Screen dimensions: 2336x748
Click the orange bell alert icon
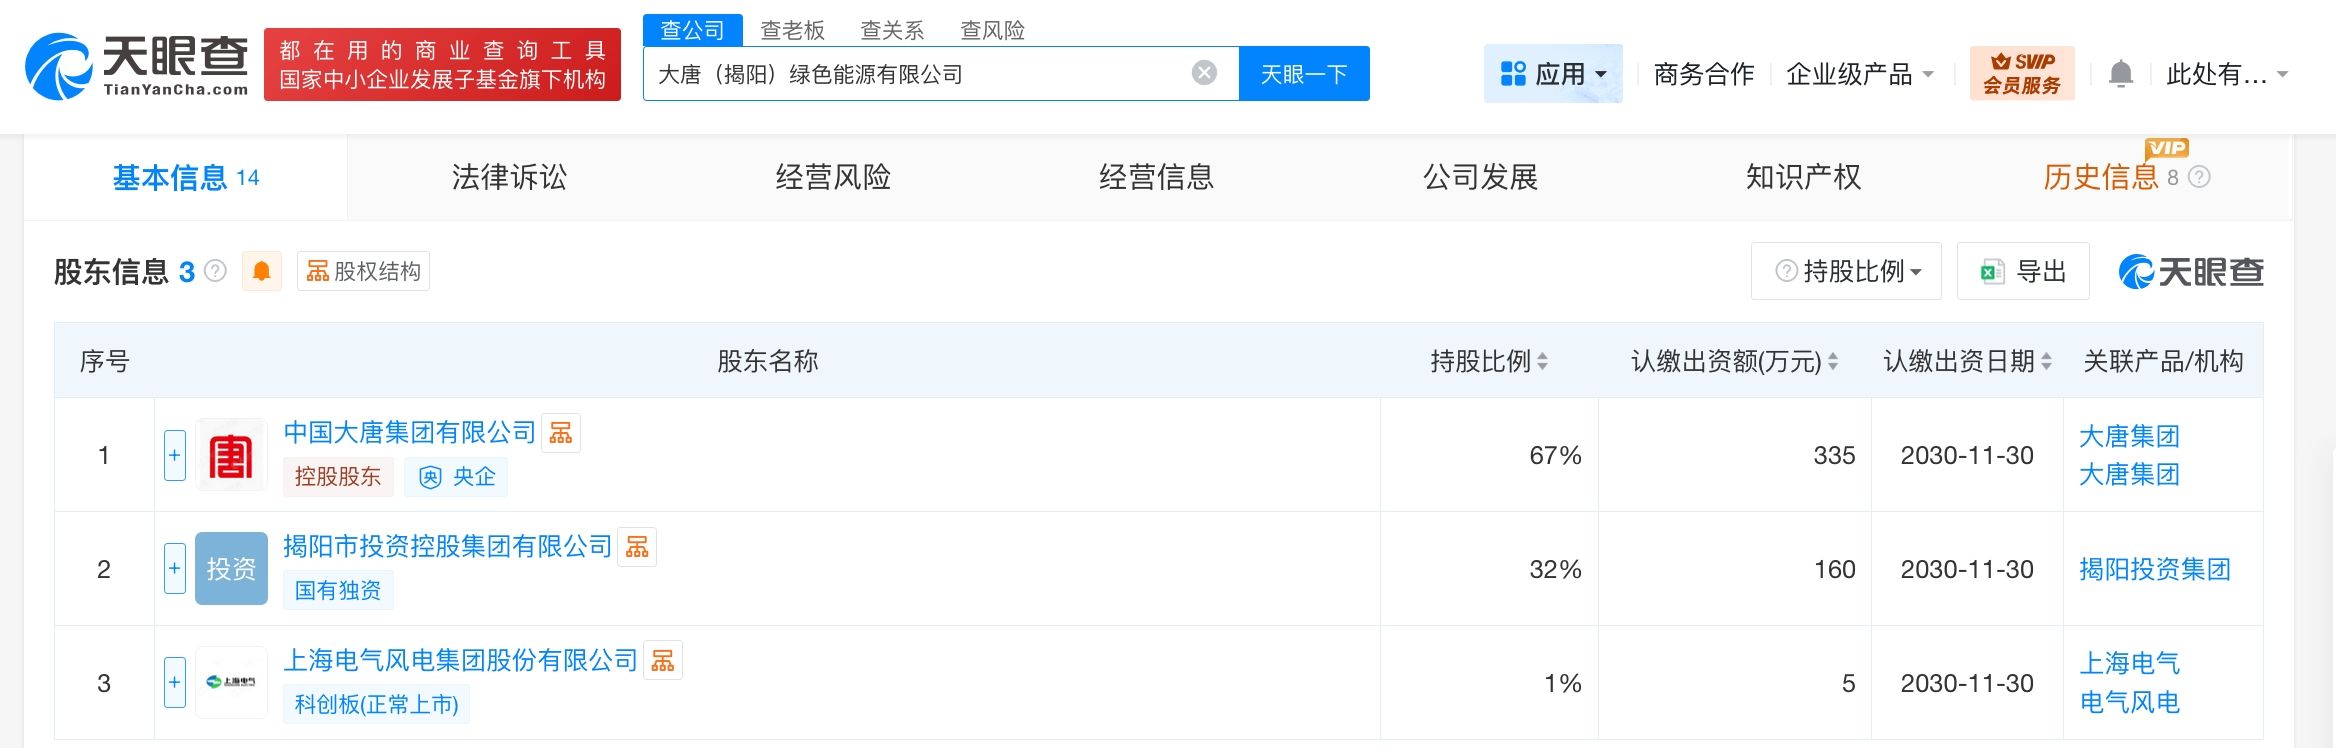[261, 272]
